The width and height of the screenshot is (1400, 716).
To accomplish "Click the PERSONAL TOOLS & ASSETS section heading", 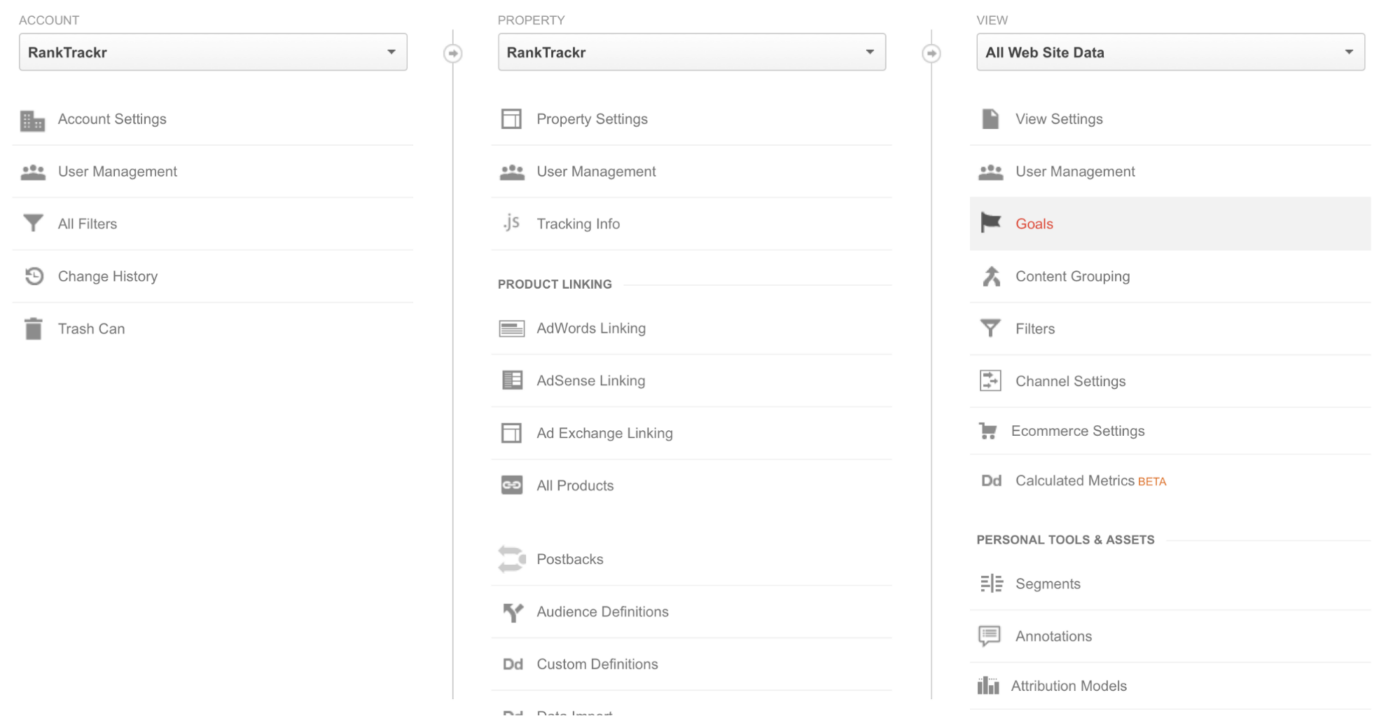I will (1065, 540).
